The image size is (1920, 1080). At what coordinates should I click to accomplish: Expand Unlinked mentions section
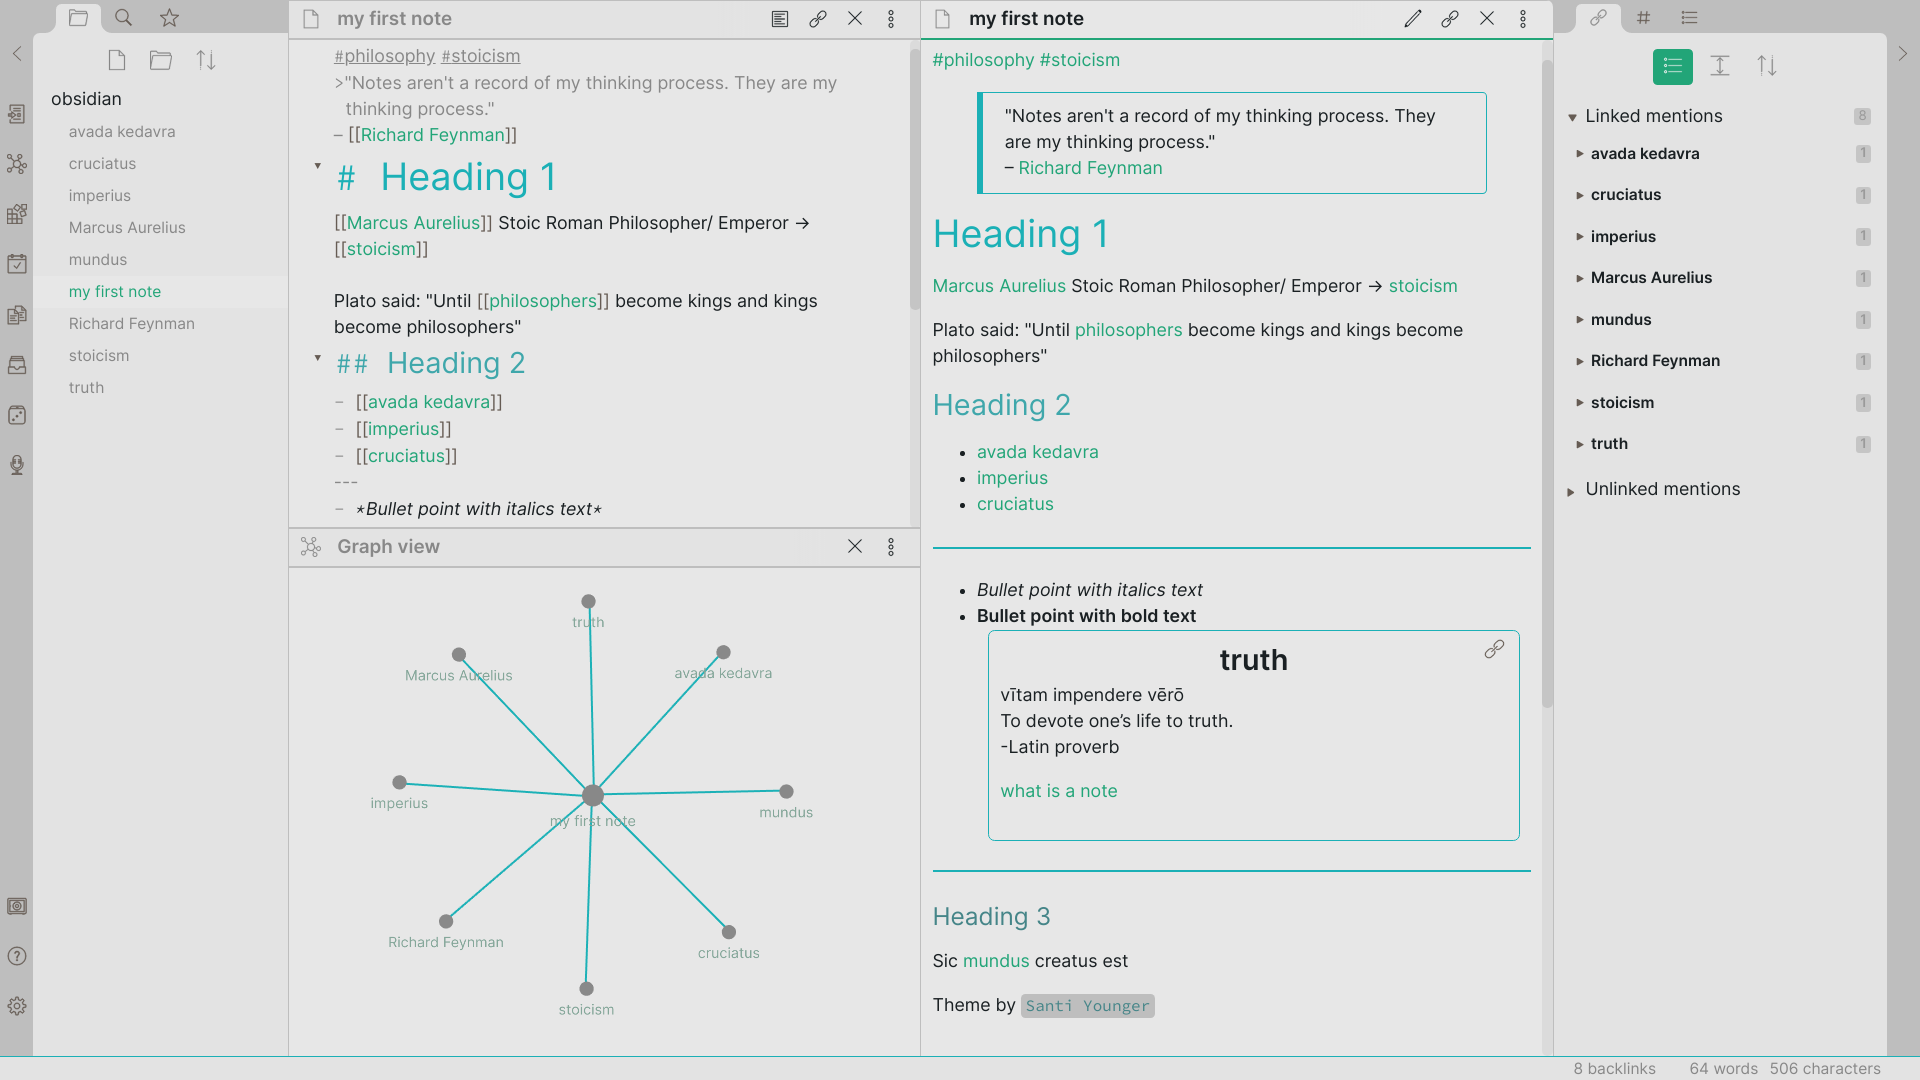tap(1571, 491)
